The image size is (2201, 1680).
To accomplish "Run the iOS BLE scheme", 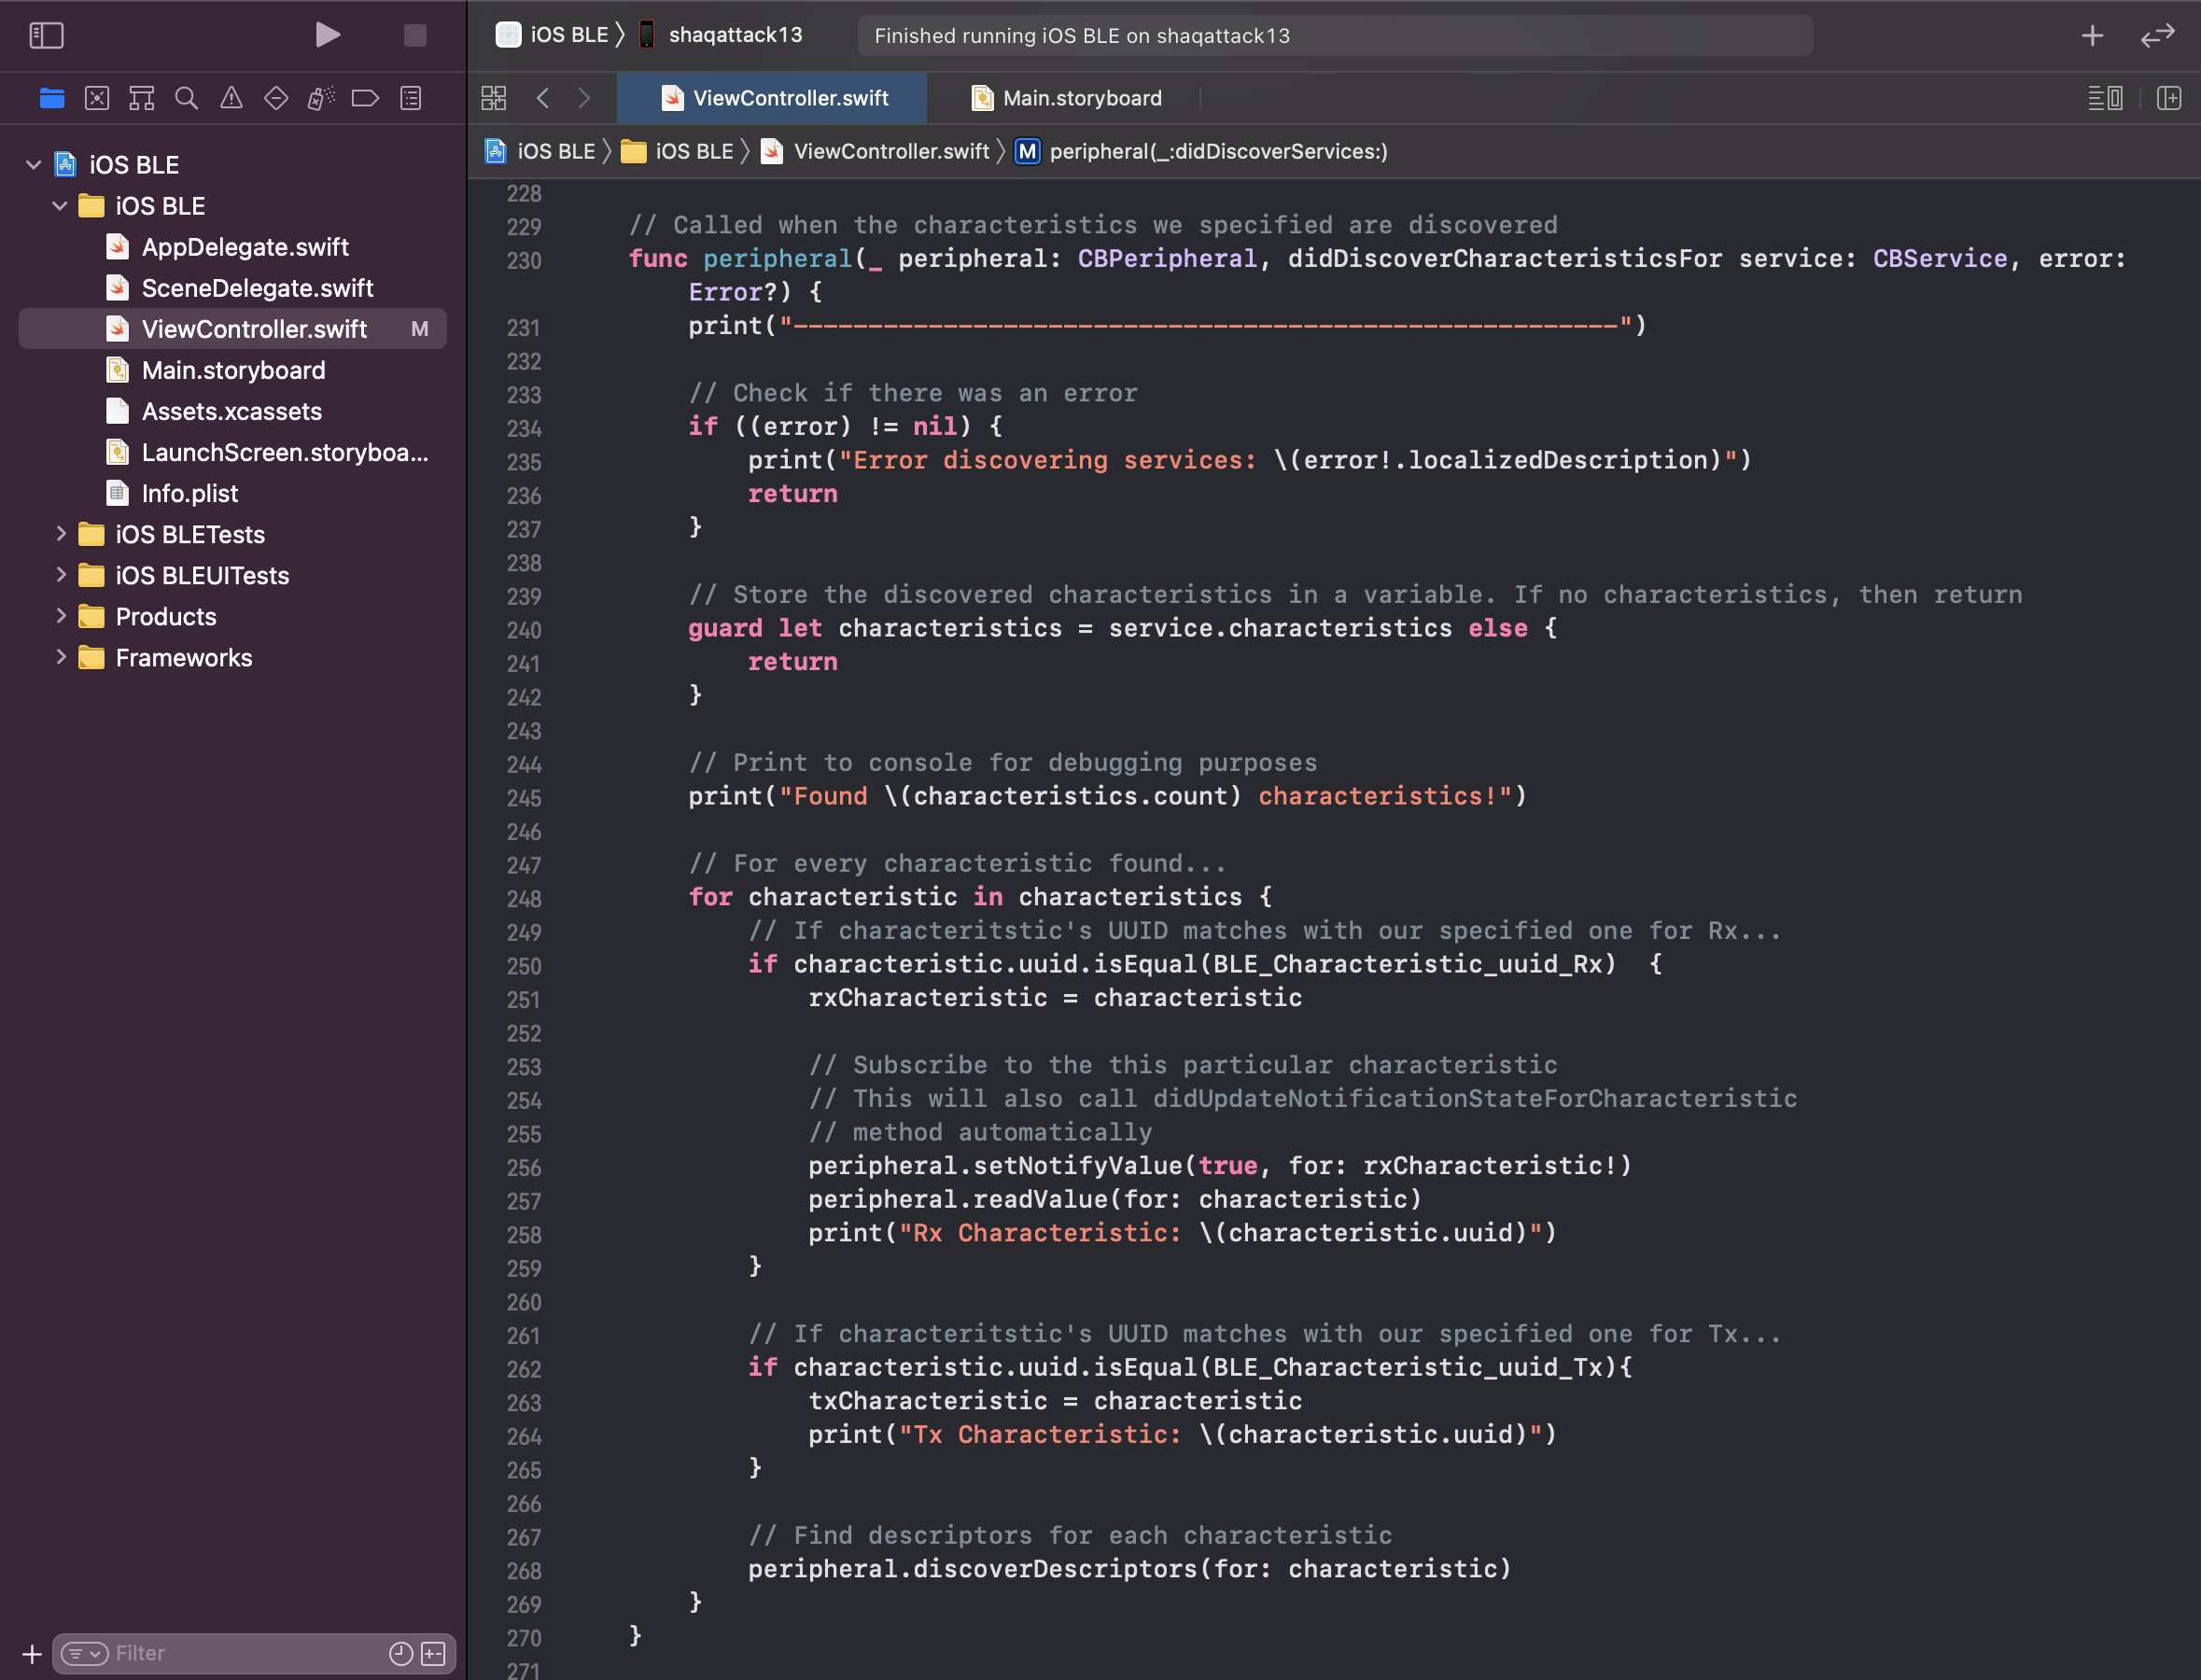I will pos(327,35).
